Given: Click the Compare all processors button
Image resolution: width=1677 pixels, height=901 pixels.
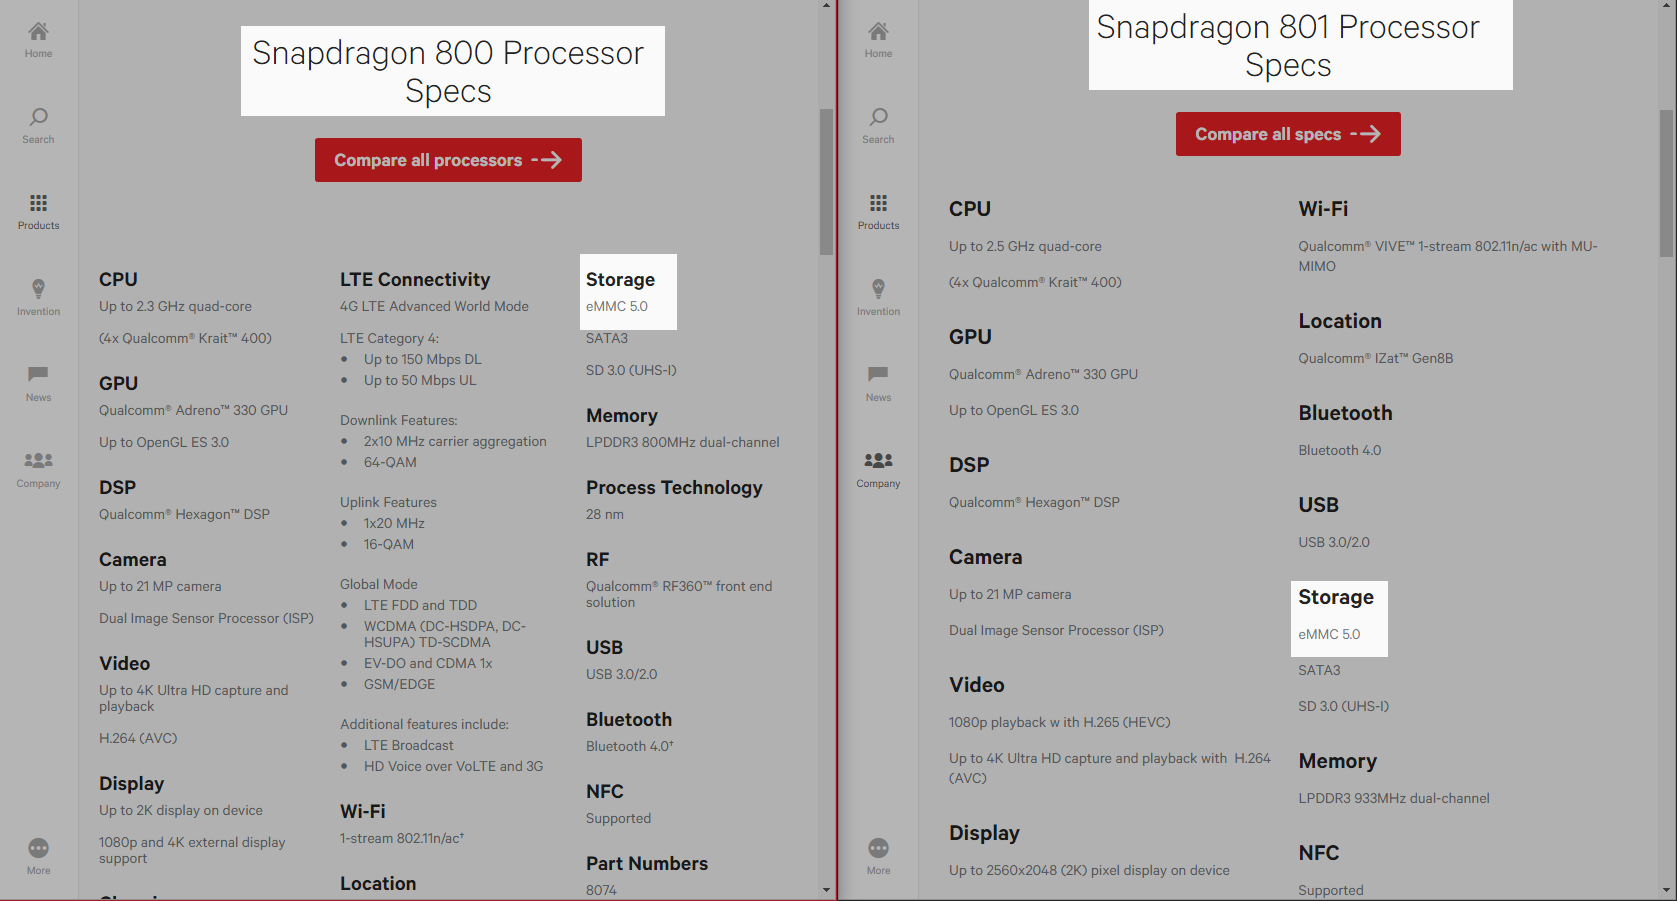Looking at the screenshot, I should click(x=448, y=160).
